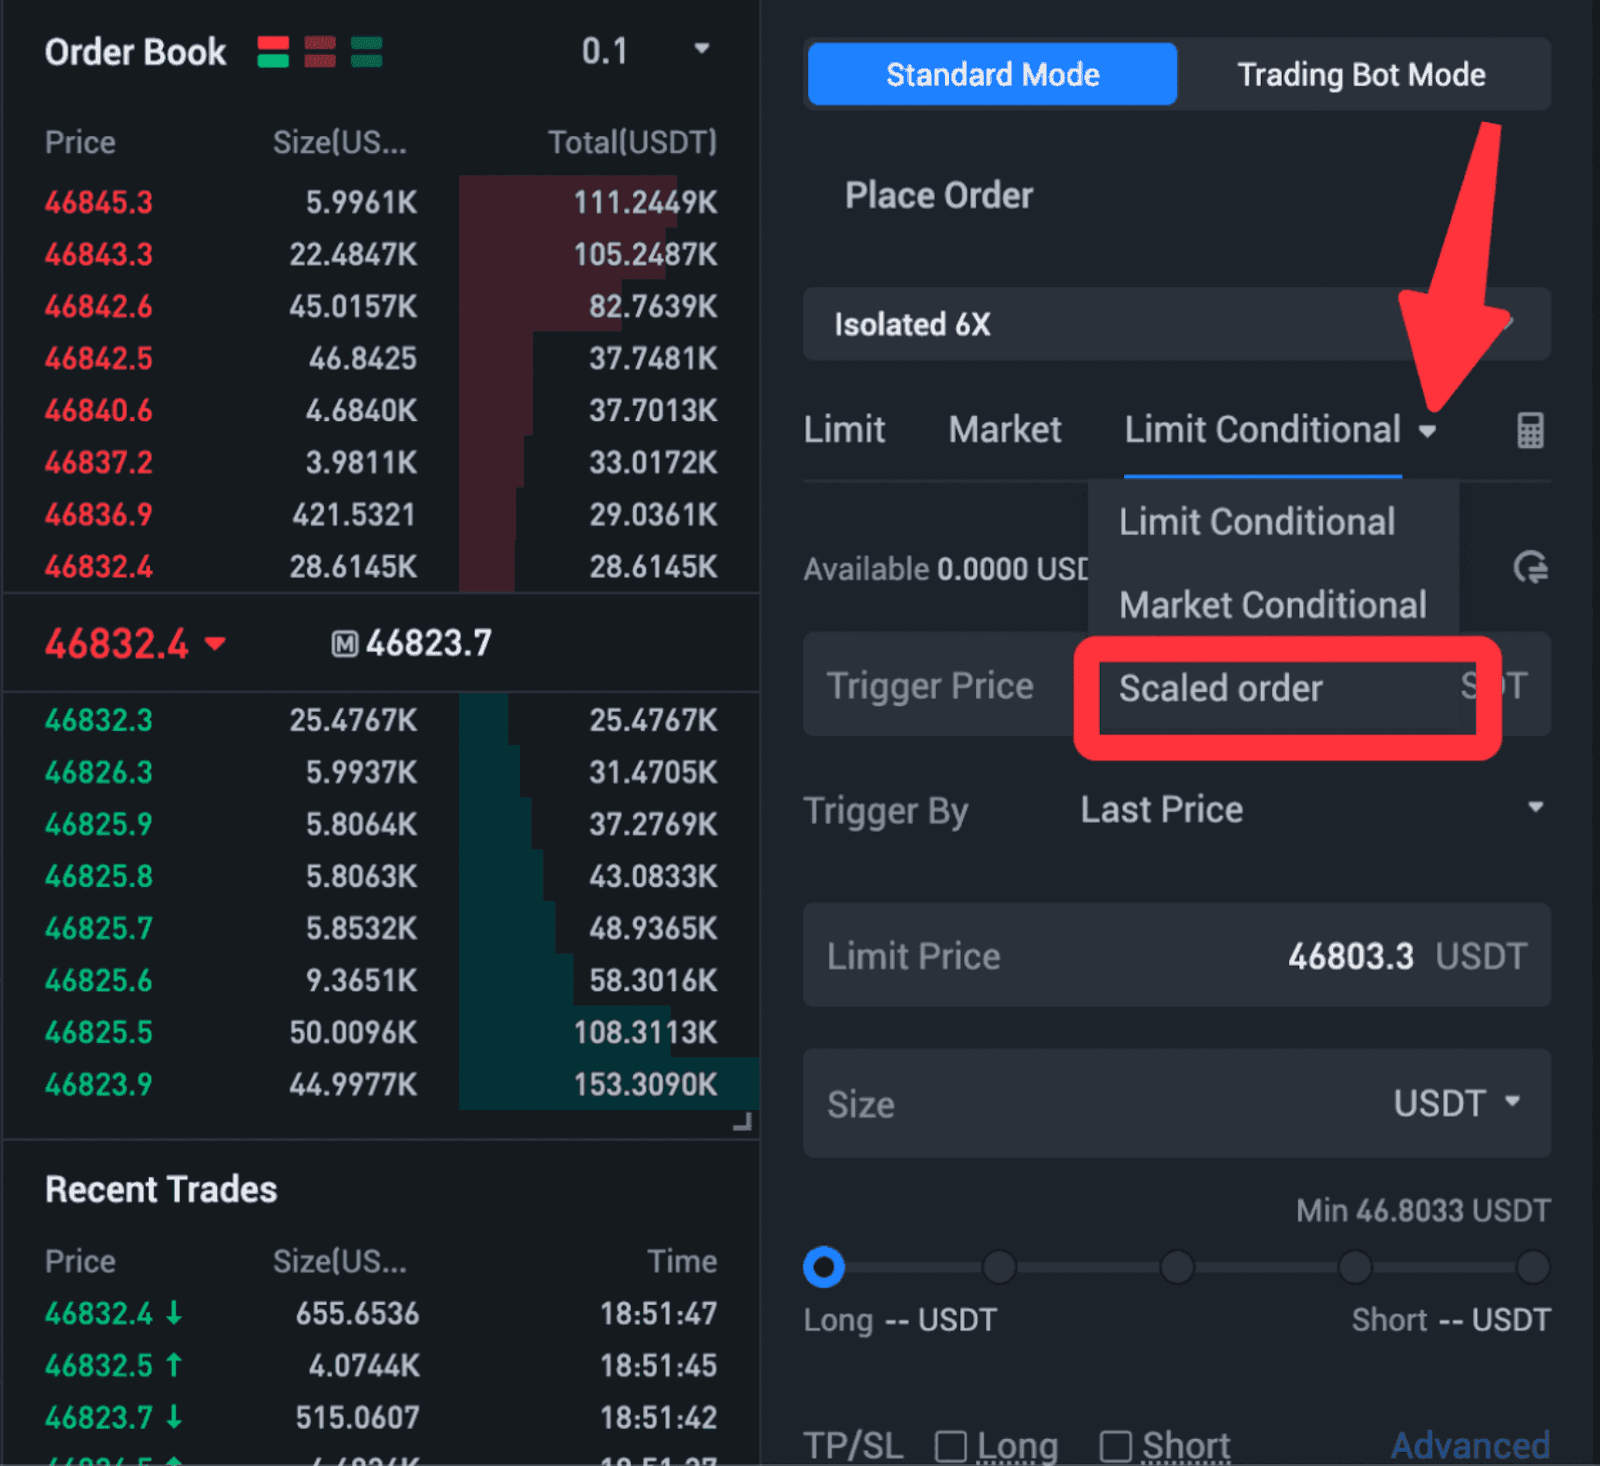Click the transfer funds icon beside Available
Viewport: 1600px width, 1466px height.
(1530, 568)
